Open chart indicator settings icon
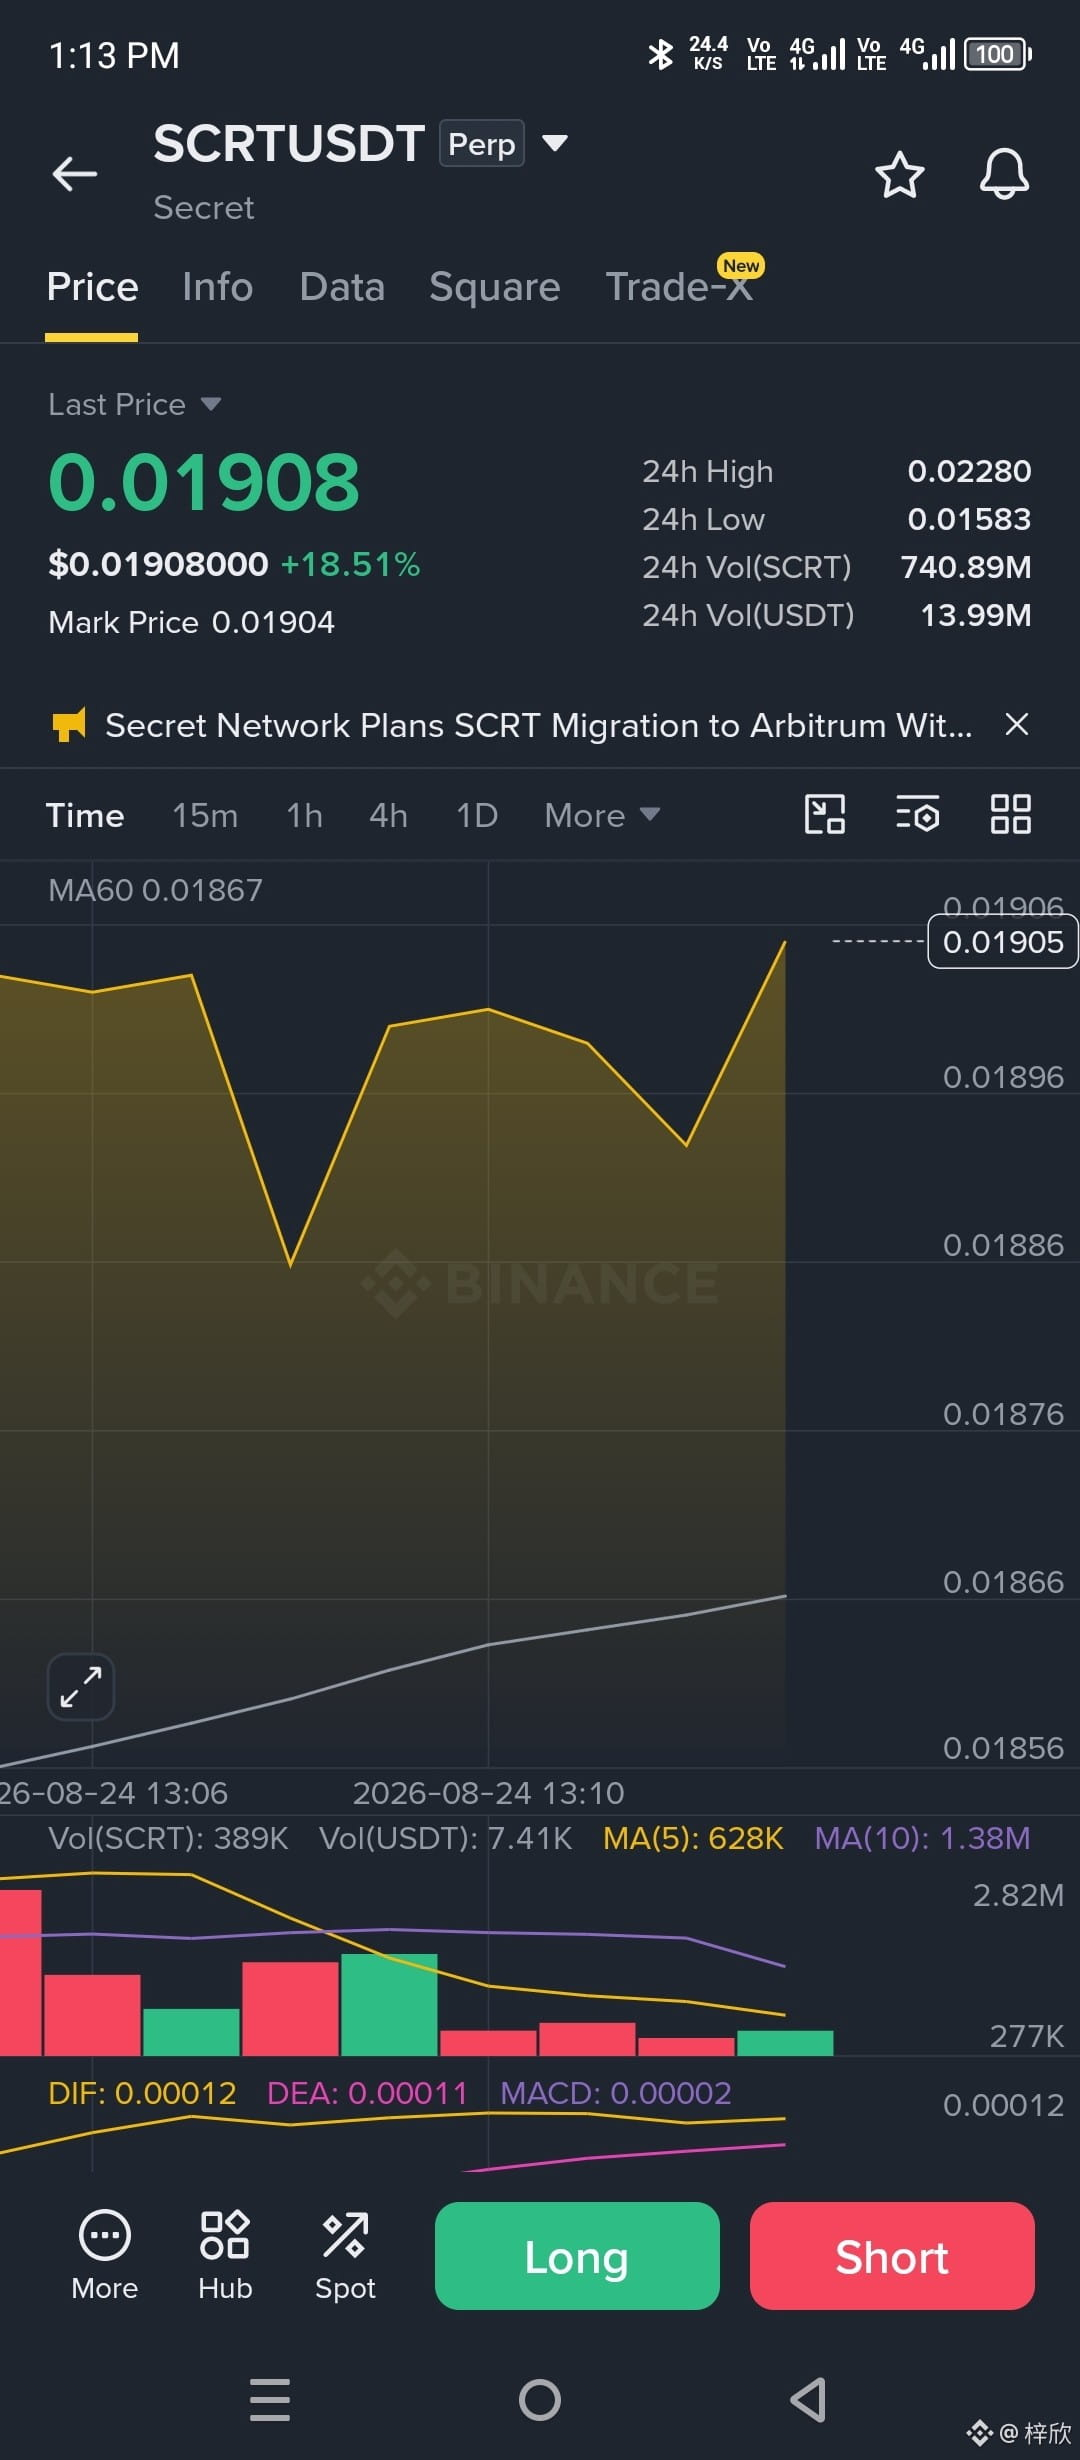Screen dimensions: 1080x2460 [x=917, y=814]
